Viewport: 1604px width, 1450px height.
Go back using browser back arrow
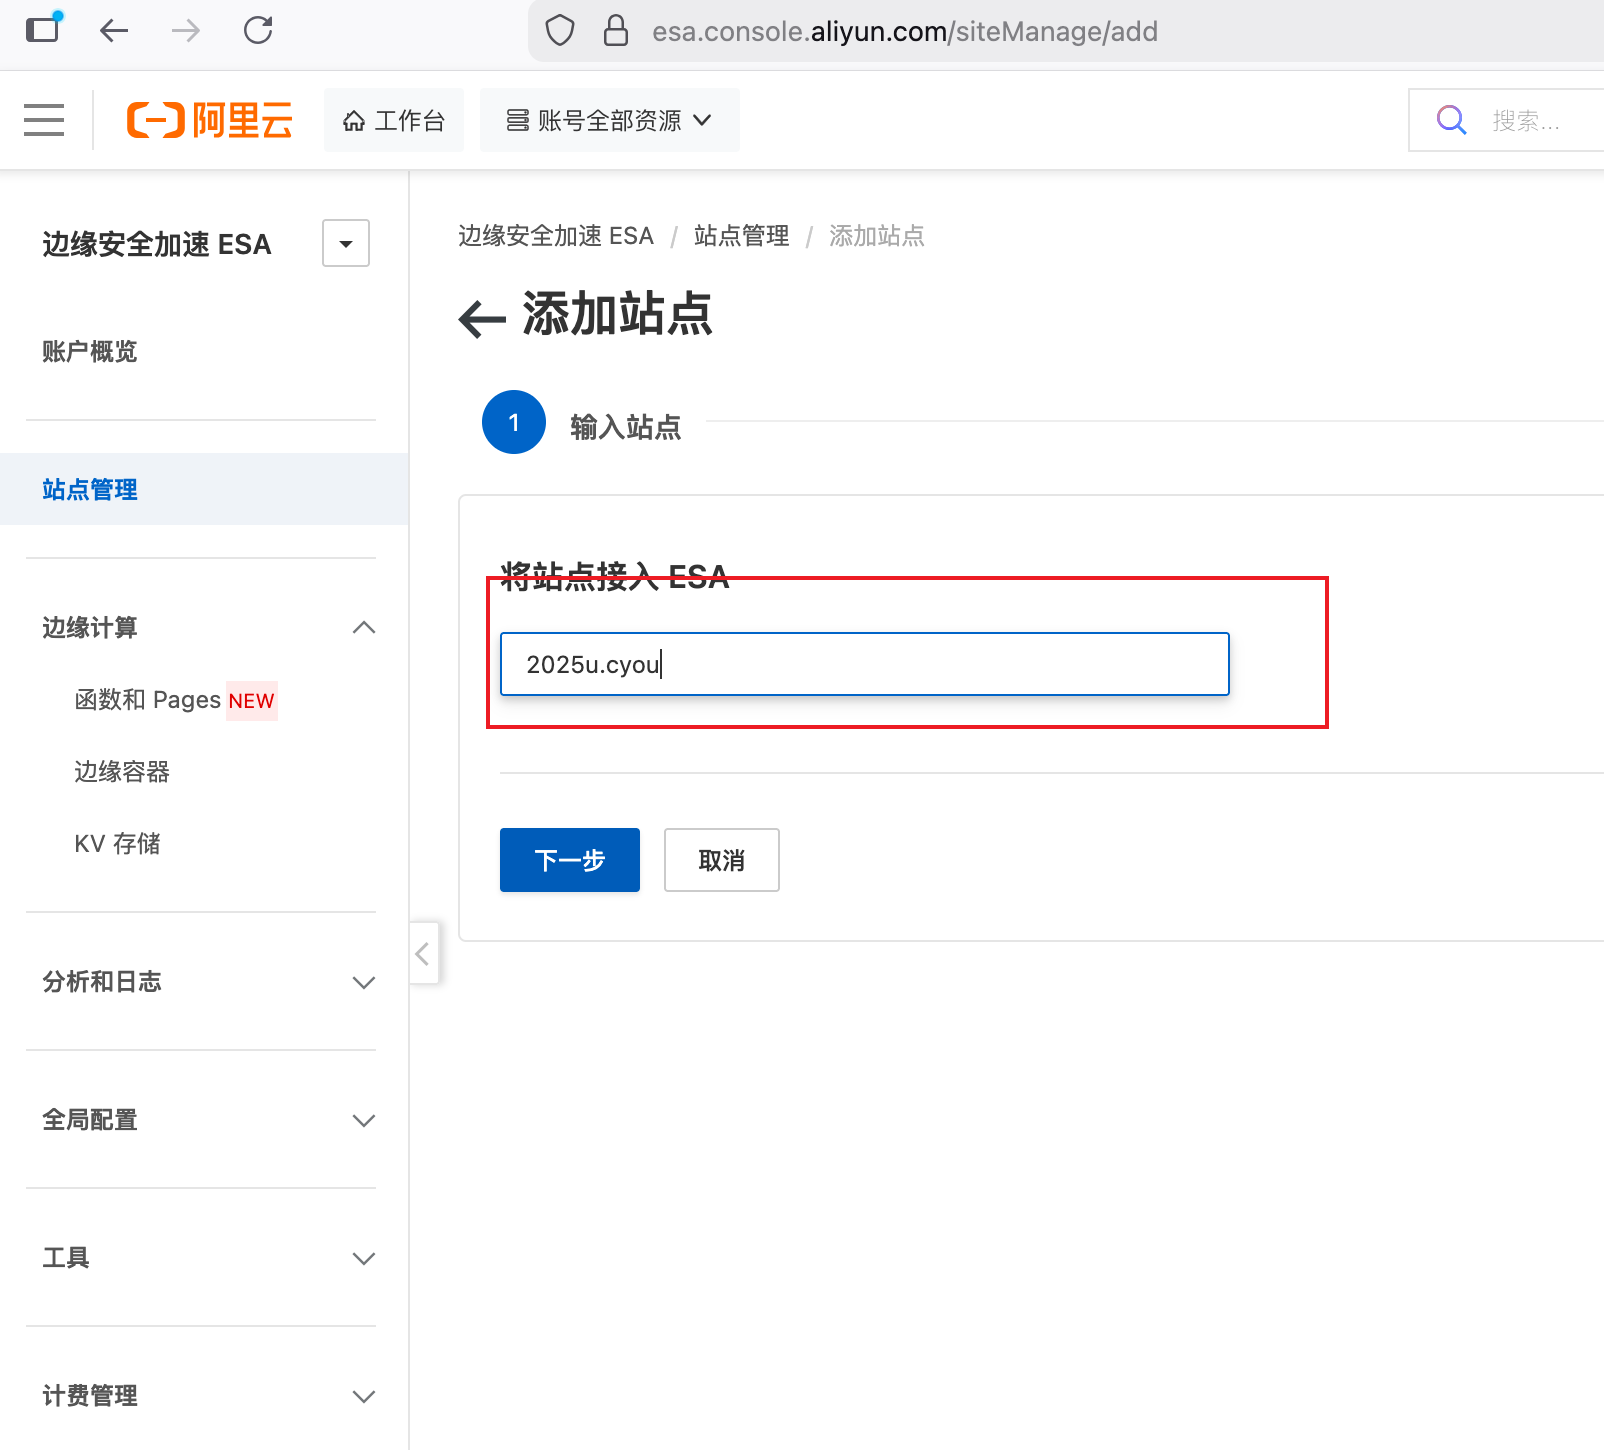tap(114, 30)
